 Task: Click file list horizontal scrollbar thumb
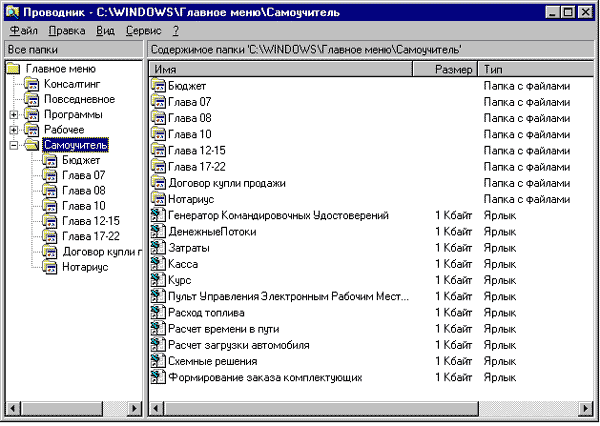tap(321, 408)
